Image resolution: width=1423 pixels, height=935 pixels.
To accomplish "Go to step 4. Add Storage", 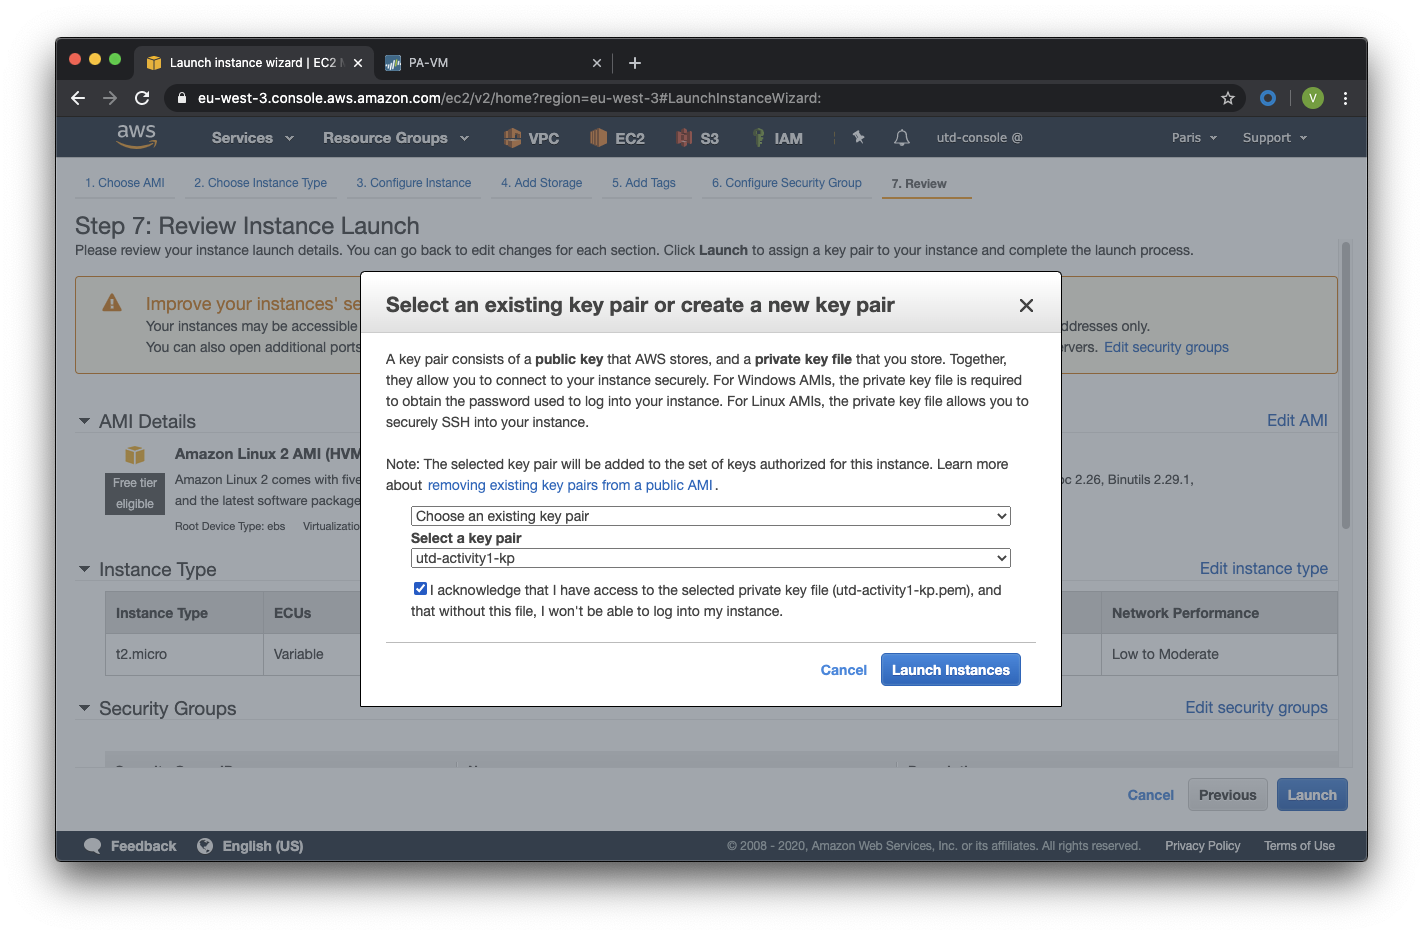I will click(542, 183).
